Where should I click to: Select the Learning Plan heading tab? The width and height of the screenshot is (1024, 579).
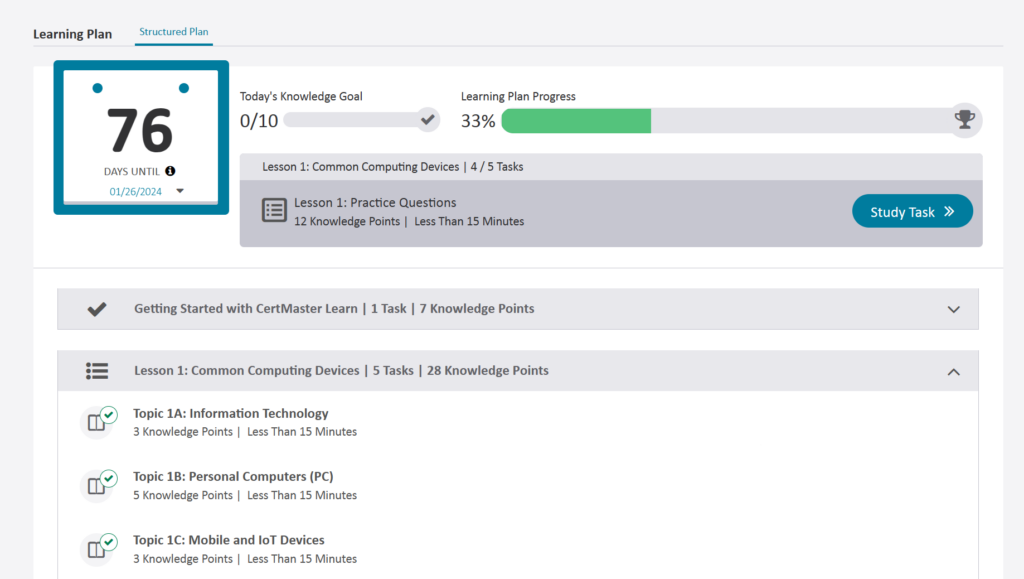[72, 34]
